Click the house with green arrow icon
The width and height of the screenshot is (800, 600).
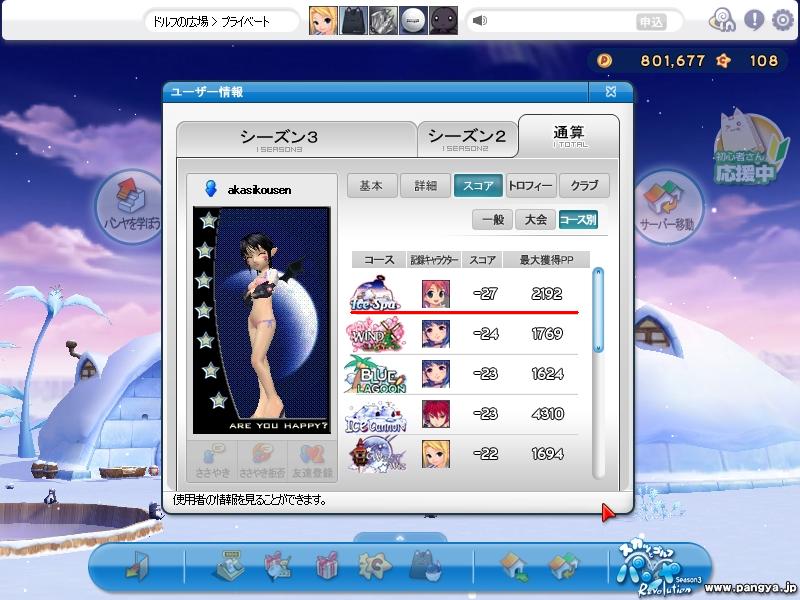514,566
